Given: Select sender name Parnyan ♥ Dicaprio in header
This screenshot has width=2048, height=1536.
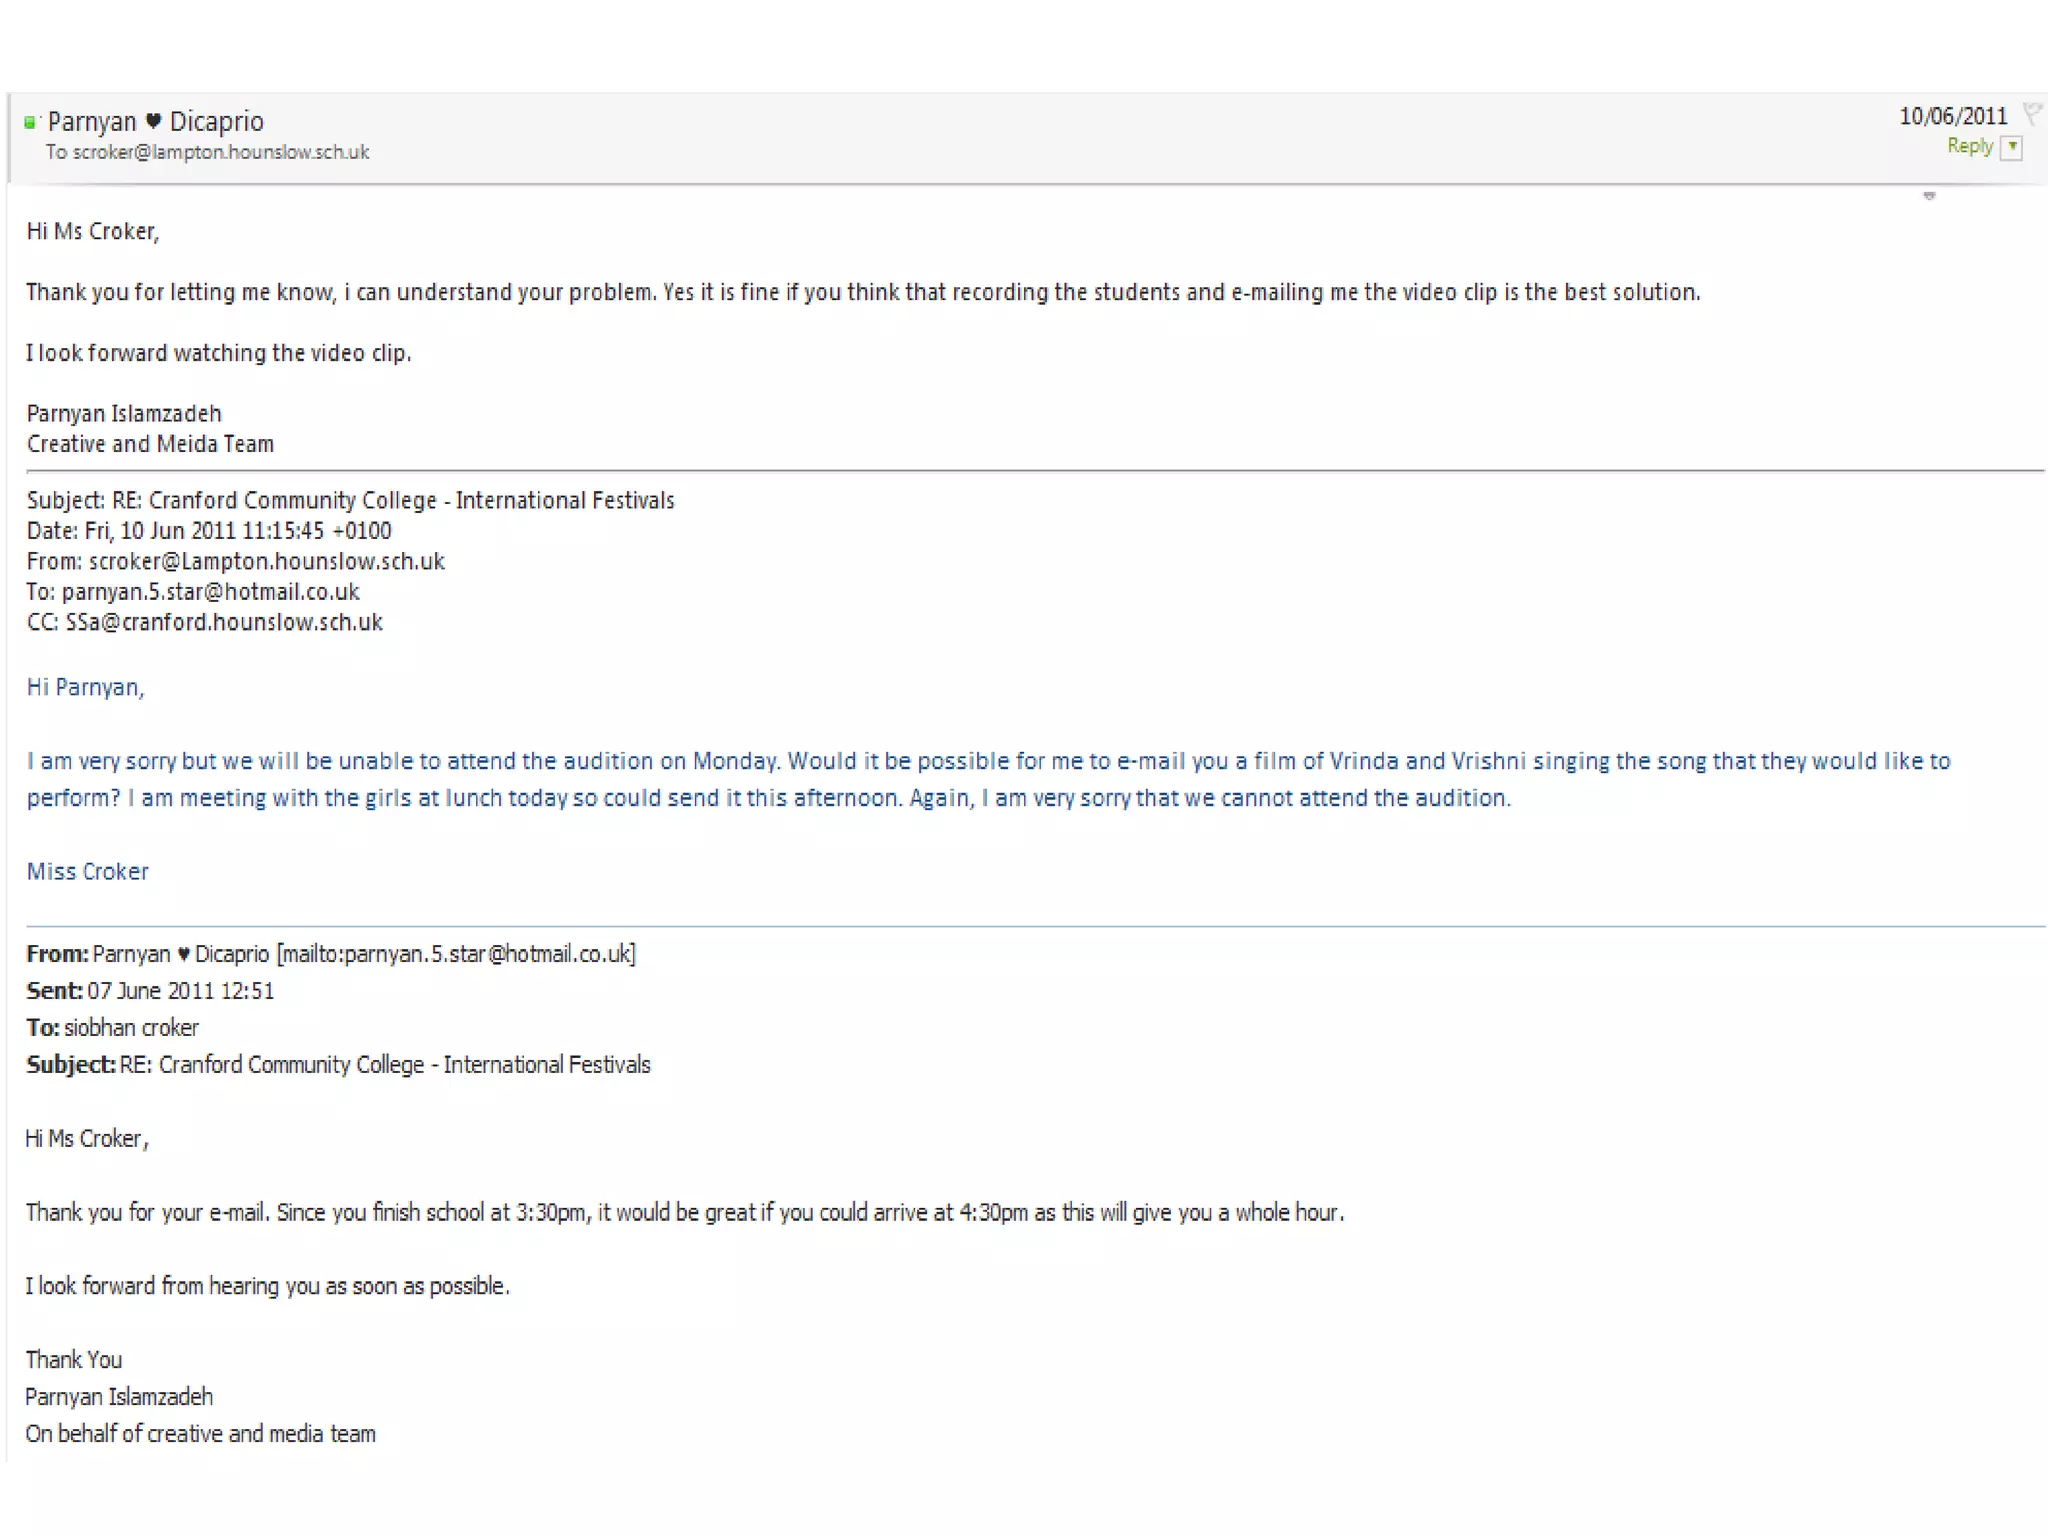Looking at the screenshot, I should (x=156, y=121).
